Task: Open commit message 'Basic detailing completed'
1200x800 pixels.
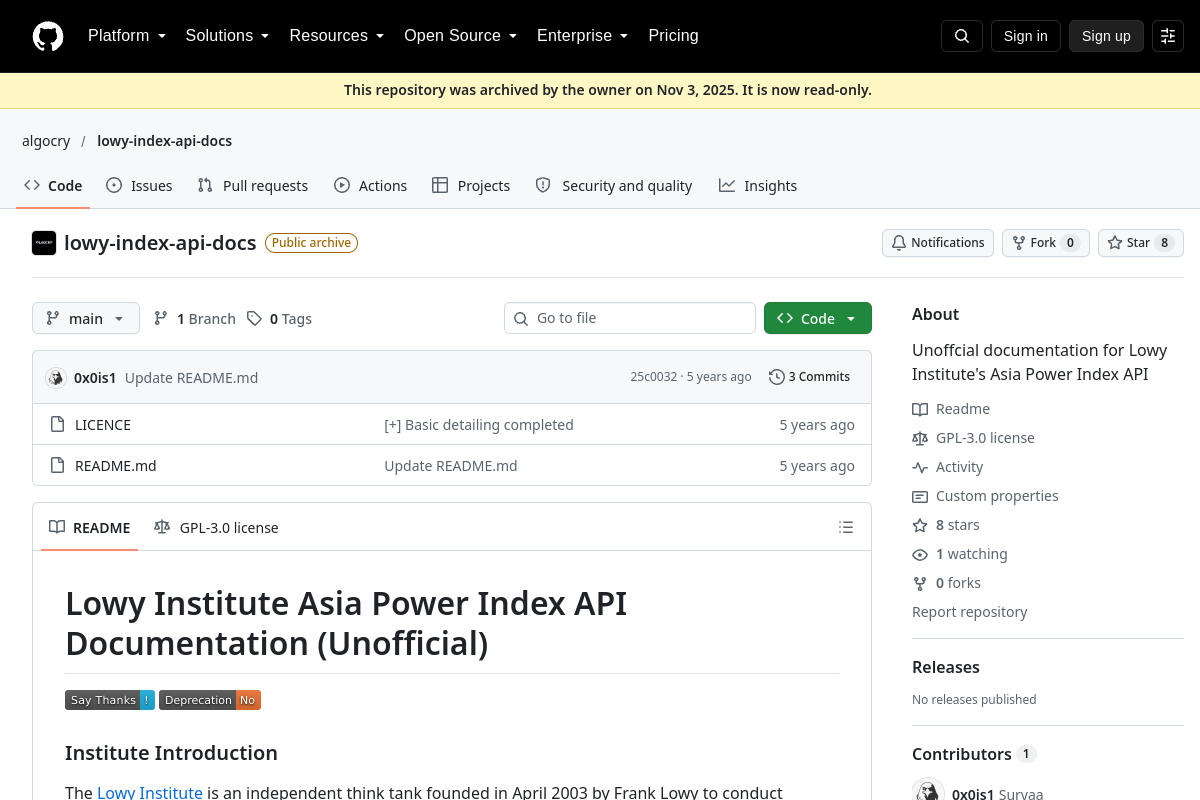Action: [x=479, y=425]
